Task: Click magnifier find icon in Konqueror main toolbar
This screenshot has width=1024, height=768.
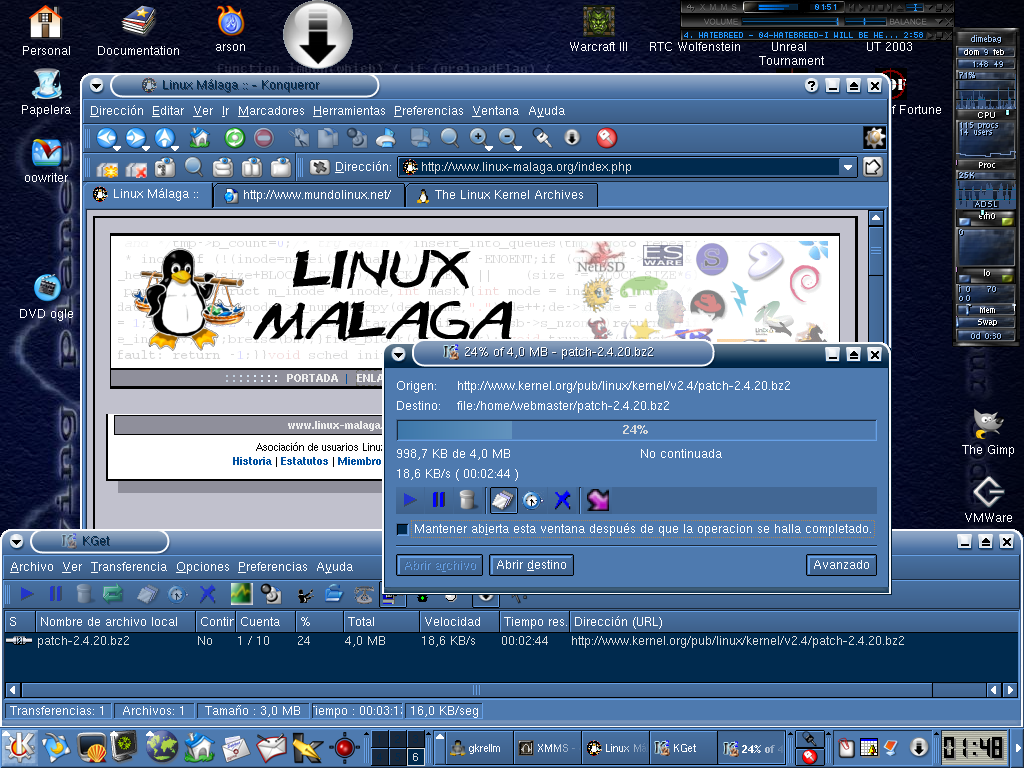Action: tap(449, 138)
